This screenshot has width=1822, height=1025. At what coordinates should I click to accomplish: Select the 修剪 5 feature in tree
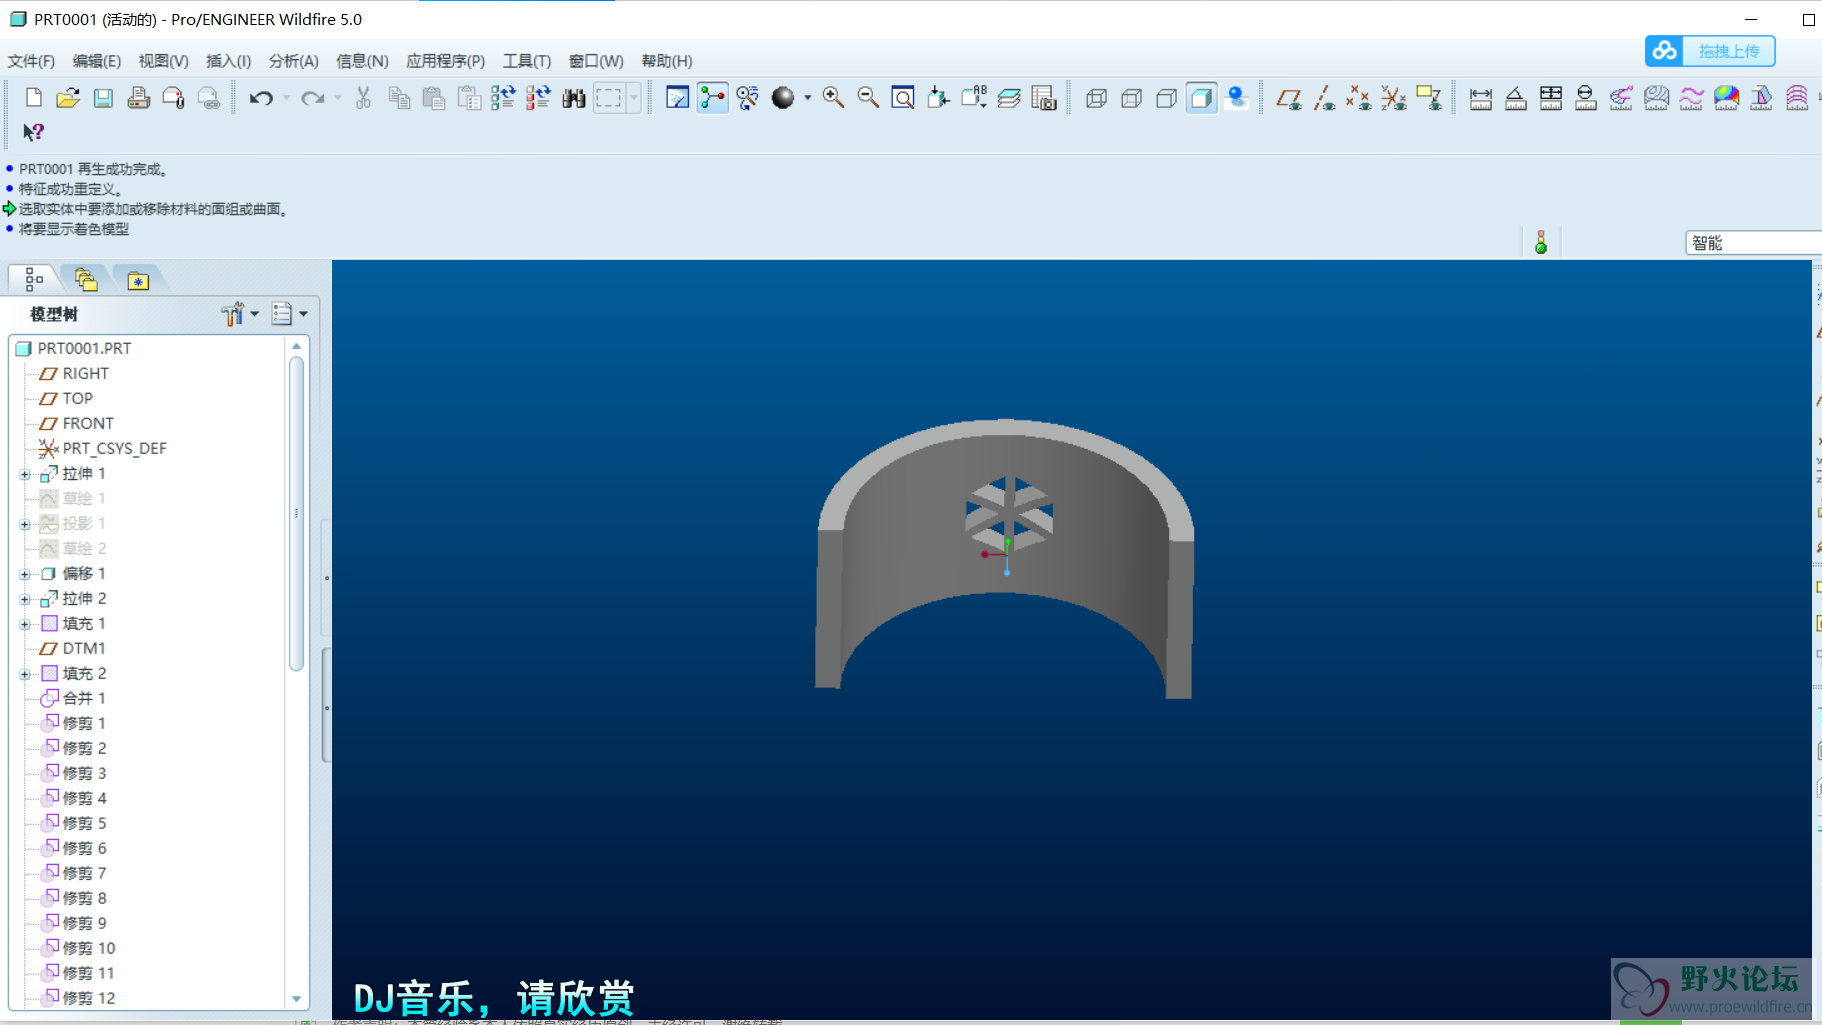pos(84,823)
